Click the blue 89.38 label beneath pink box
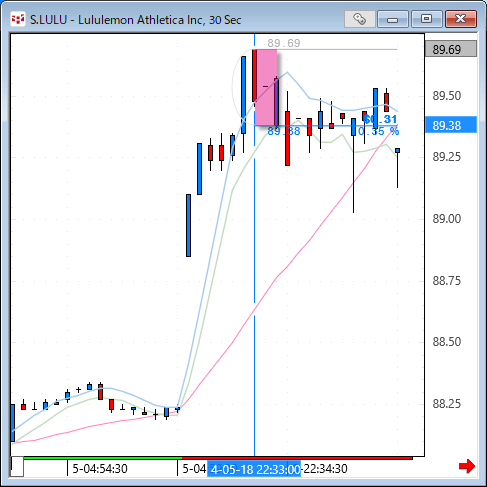 (284, 131)
